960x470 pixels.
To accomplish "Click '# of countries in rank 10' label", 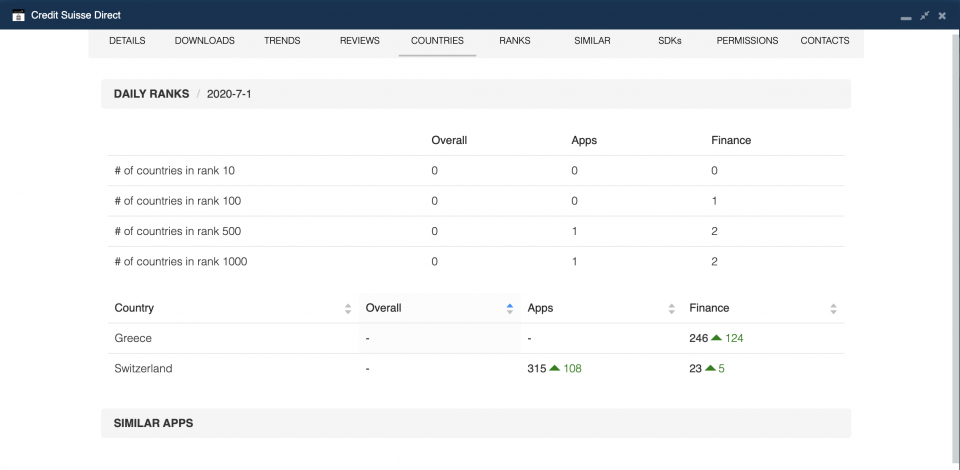I will tap(174, 171).
